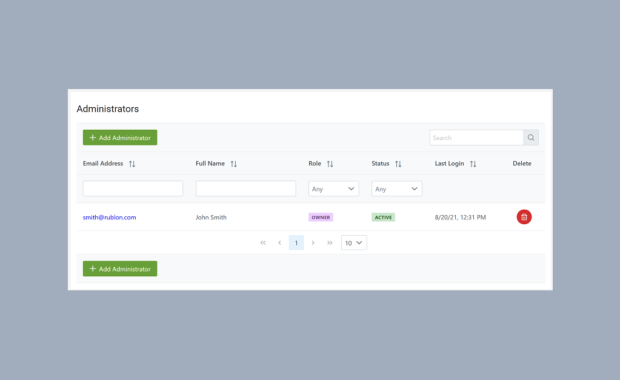Expand the rows per page dropdown
This screenshot has height=380, width=620.
[354, 243]
